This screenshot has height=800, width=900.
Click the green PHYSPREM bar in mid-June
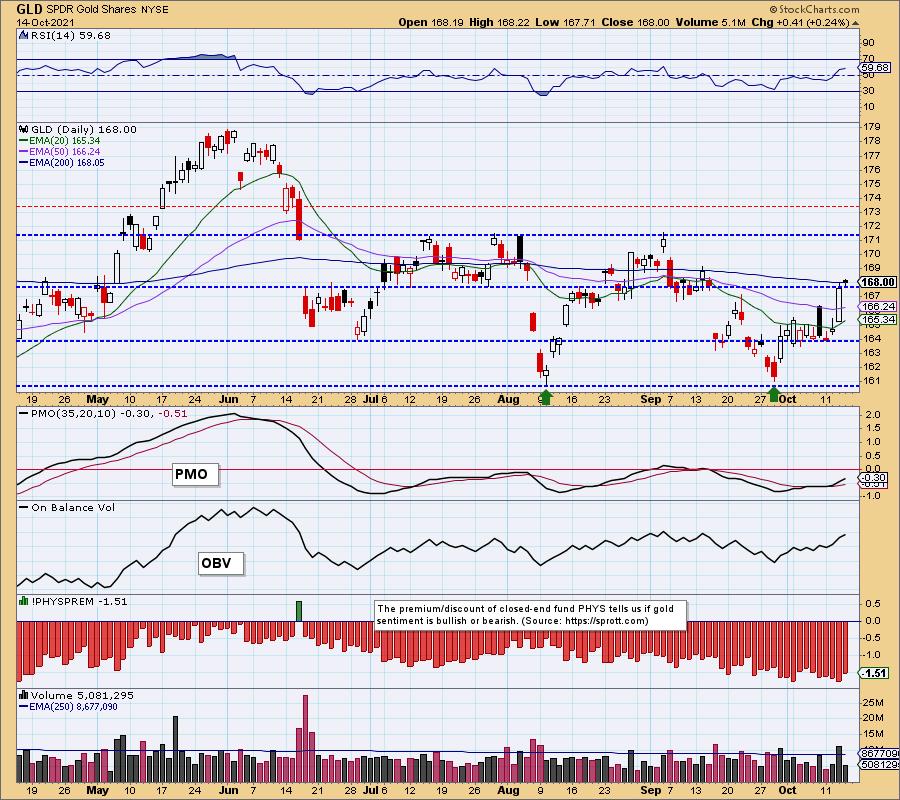[298, 611]
